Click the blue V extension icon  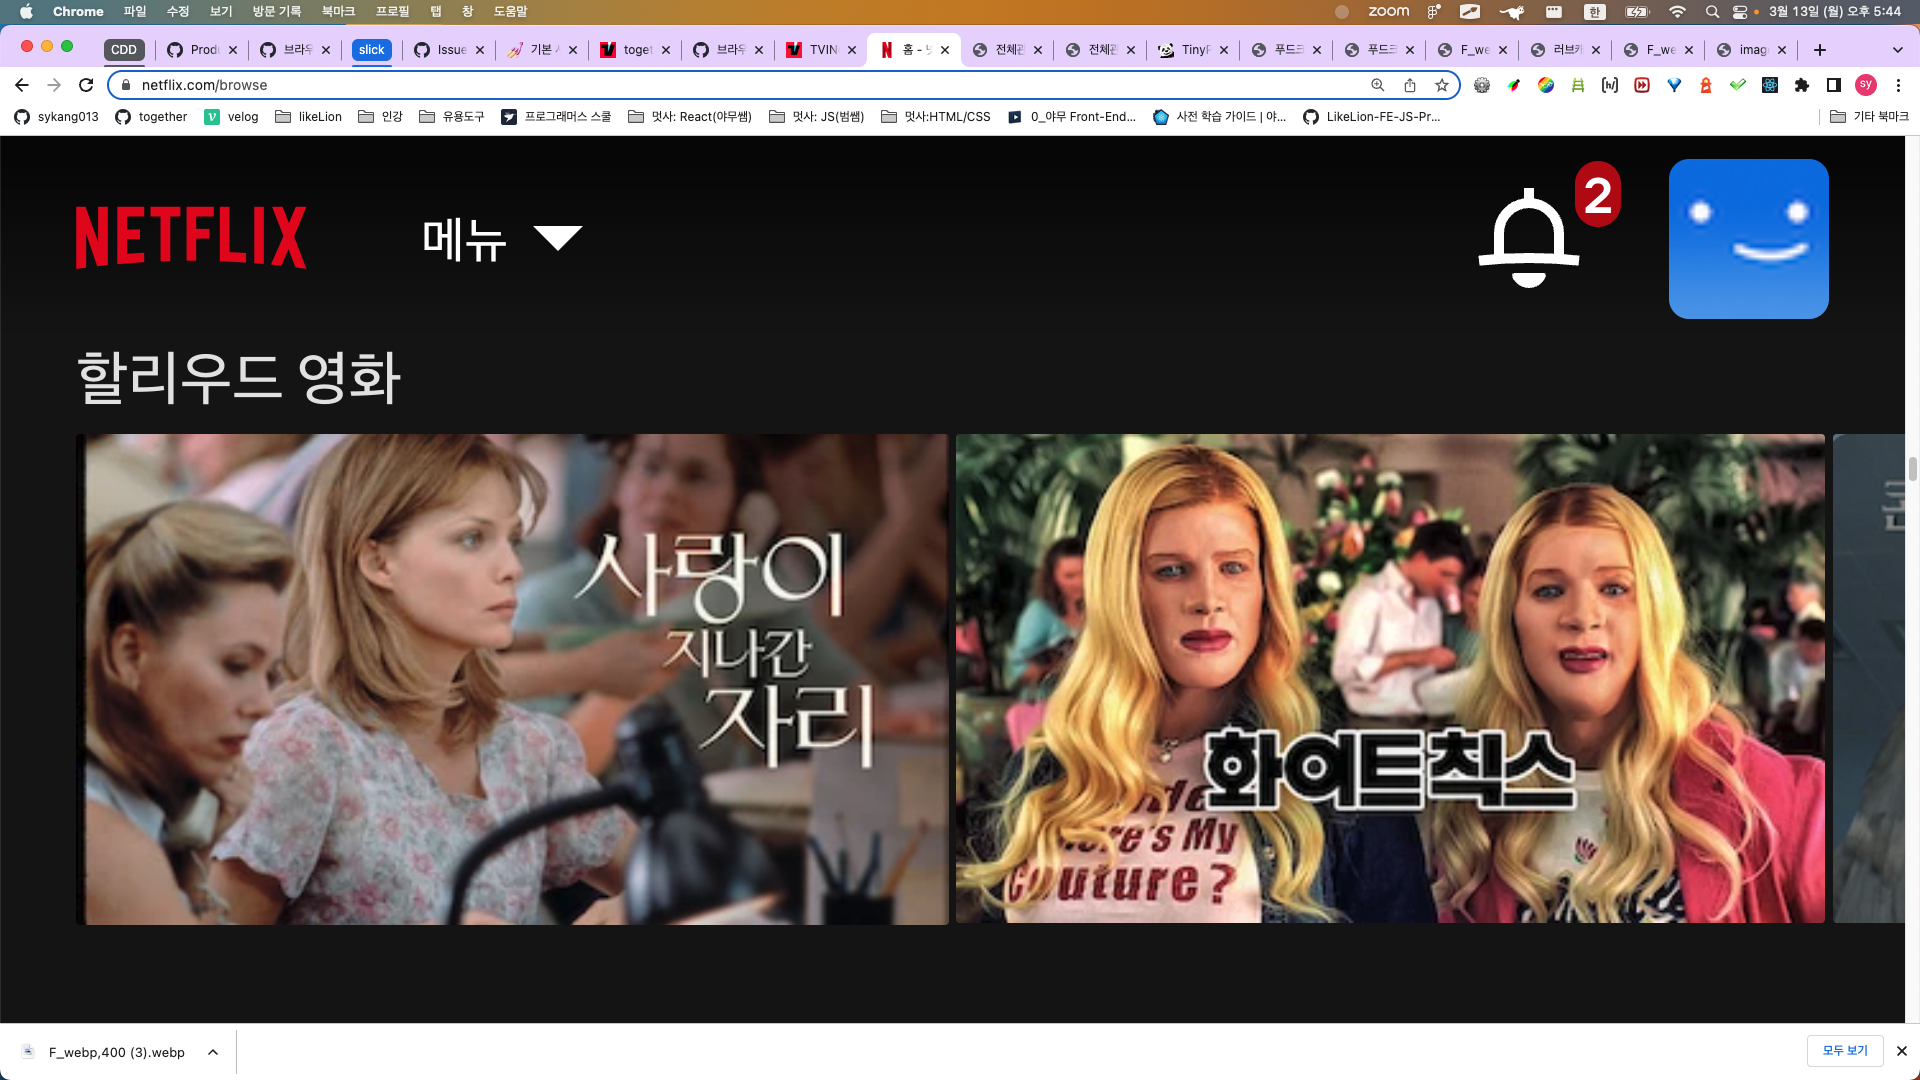pyautogui.click(x=1674, y=85)
